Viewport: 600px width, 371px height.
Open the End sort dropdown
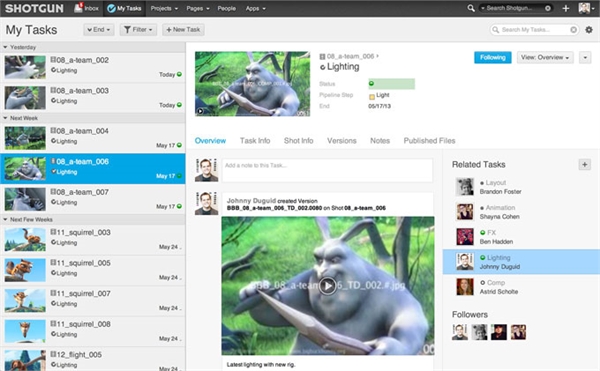tap(99, 29)
